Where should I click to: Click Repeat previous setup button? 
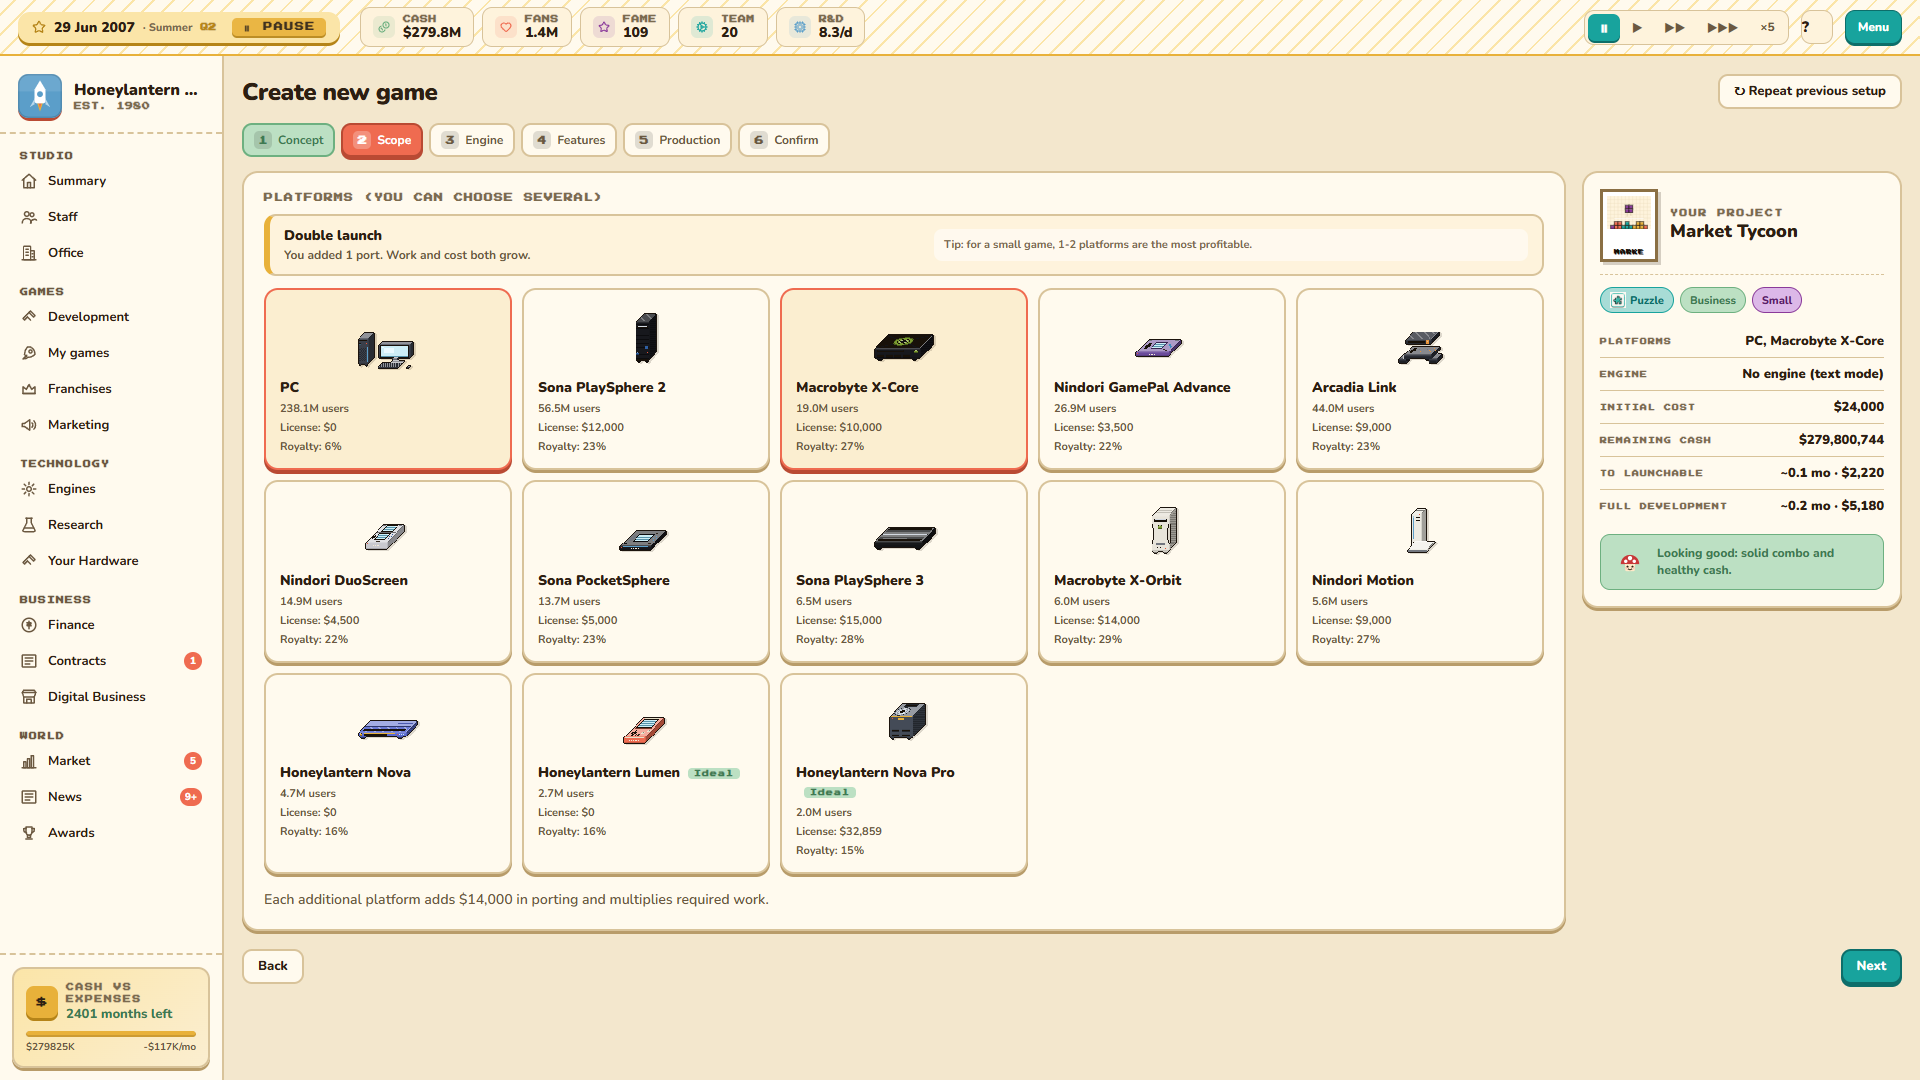click(1810, 91)
